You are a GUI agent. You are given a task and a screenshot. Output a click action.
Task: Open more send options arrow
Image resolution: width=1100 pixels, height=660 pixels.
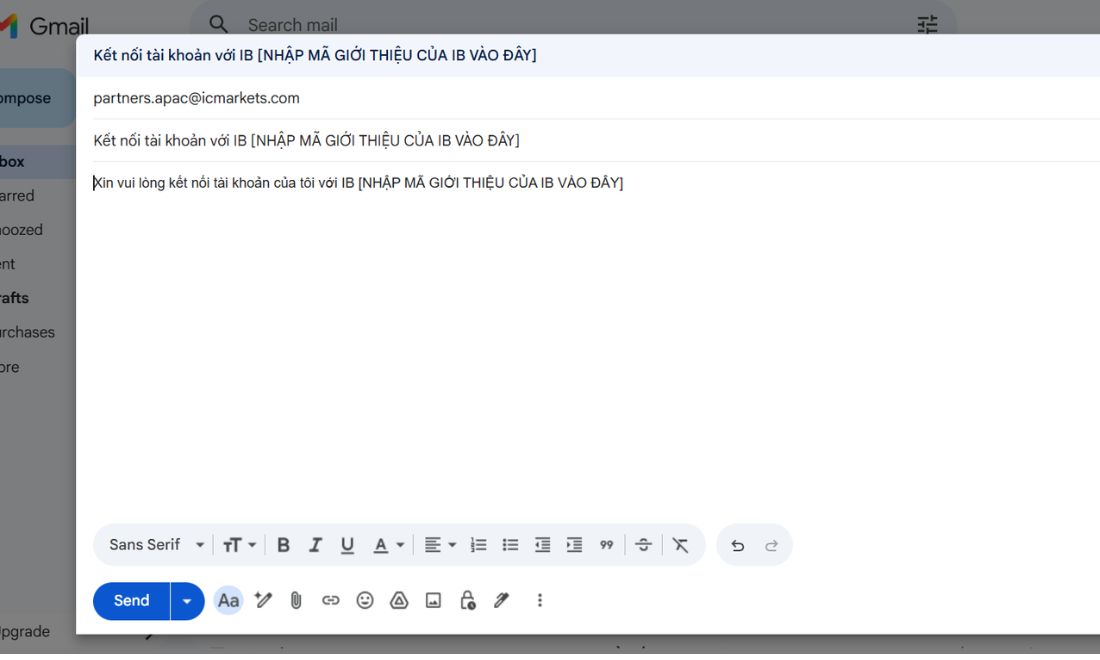(187, 601)
